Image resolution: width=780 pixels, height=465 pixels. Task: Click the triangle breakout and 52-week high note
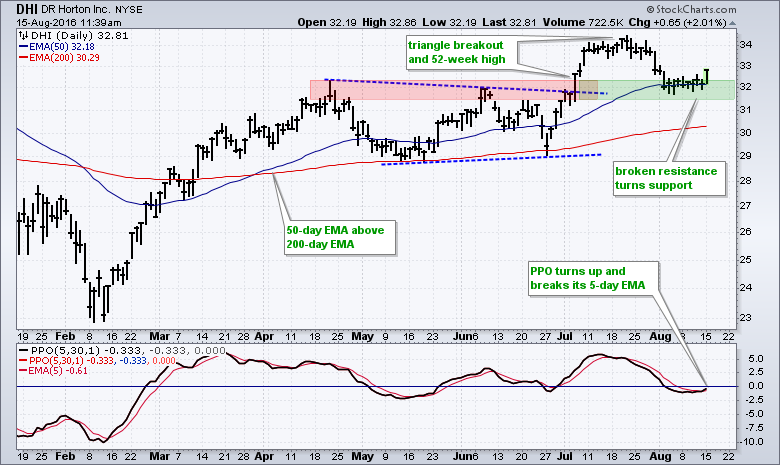pos(462,52)
